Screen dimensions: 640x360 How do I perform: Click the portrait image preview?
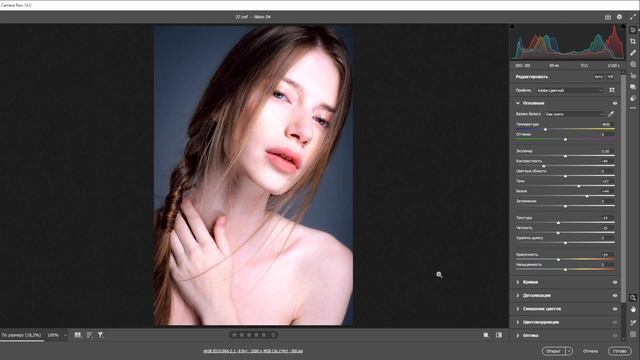pos(253,176)
